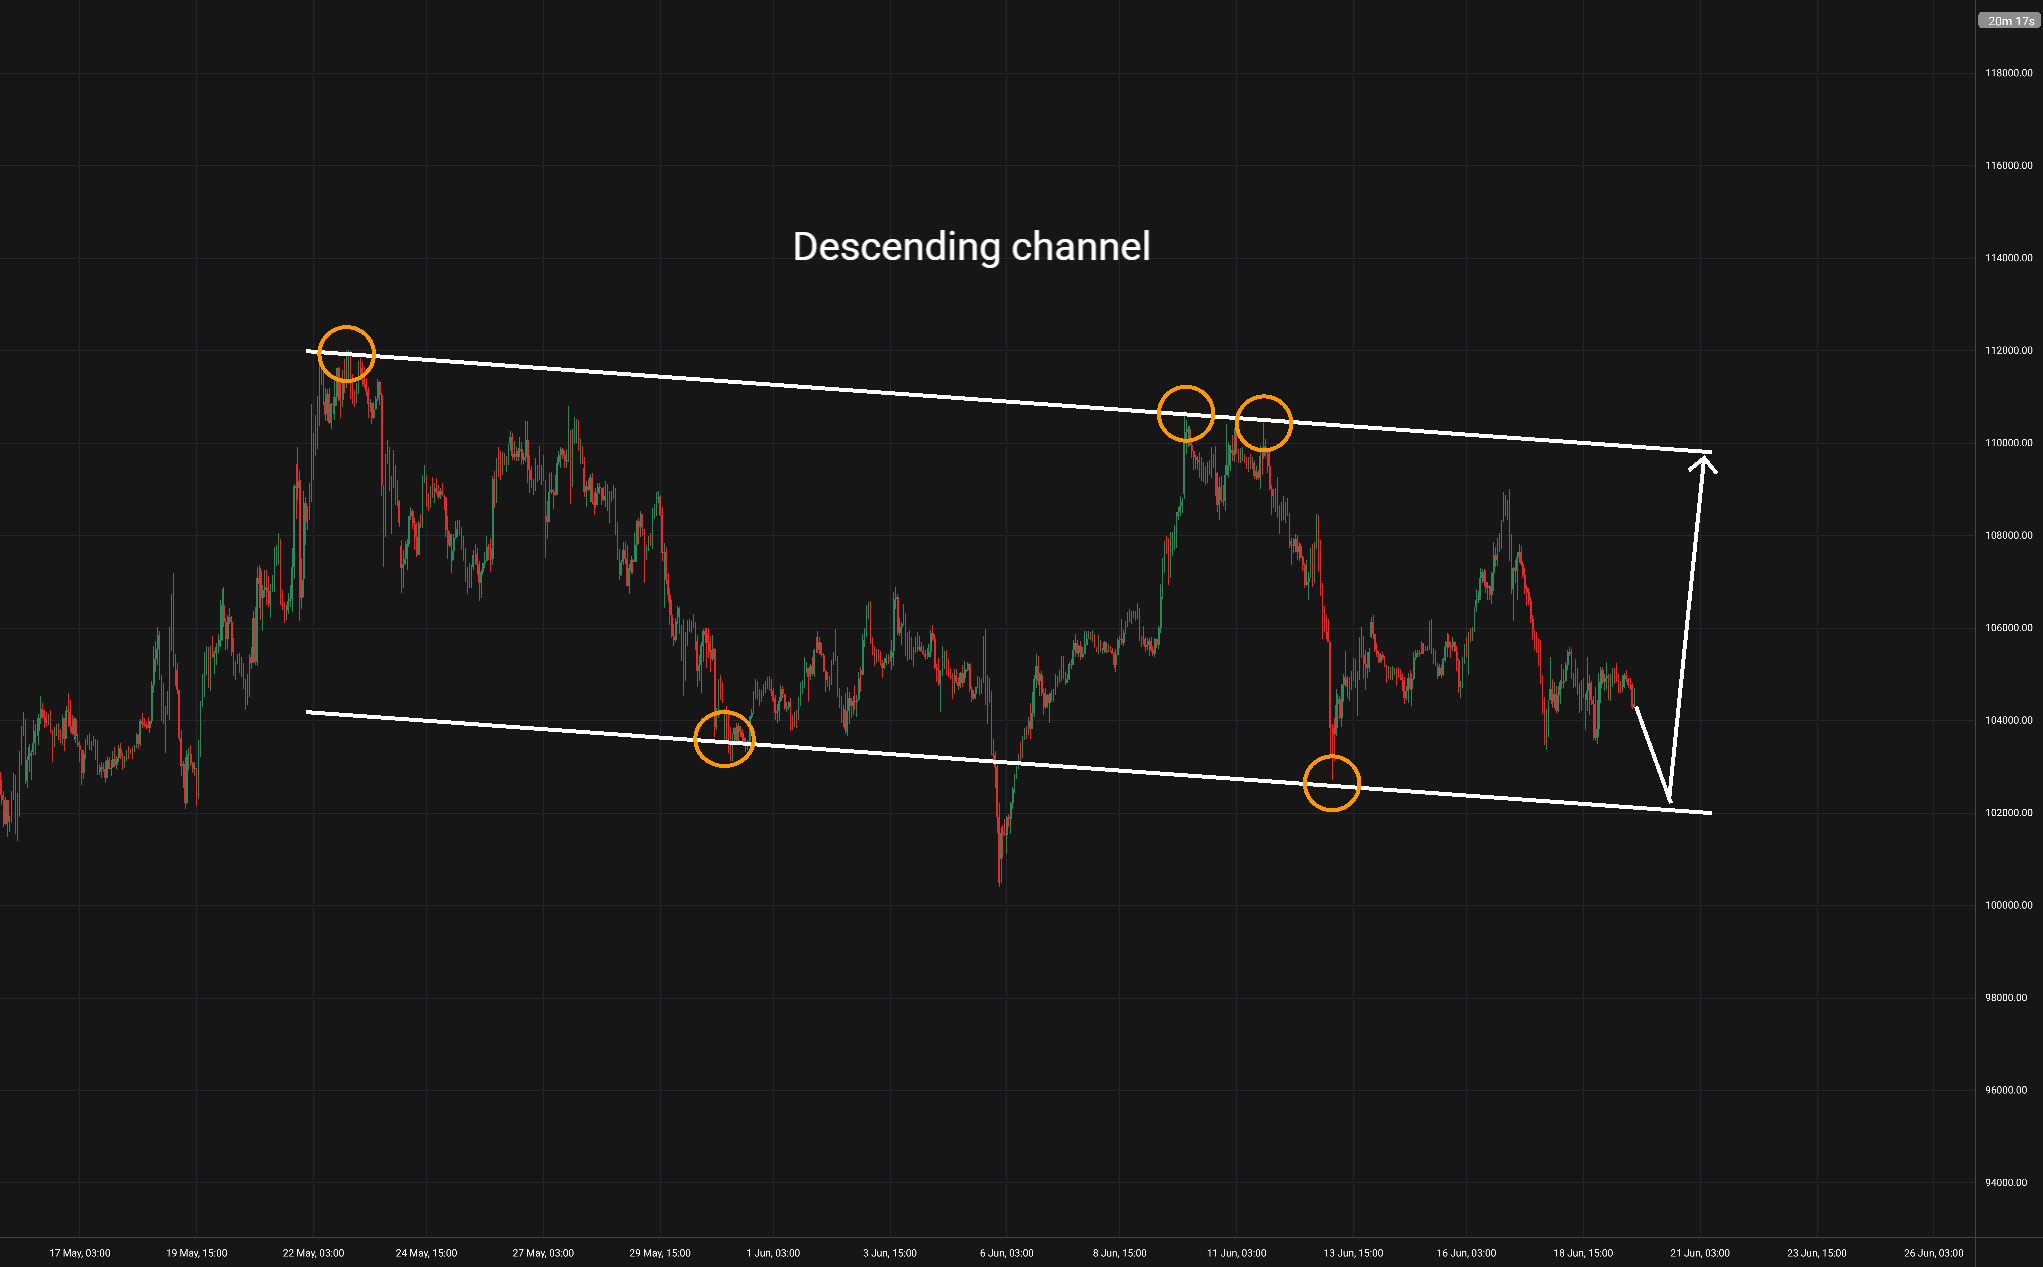Screen dimensions: 2043x1267
Task: Click the 94000.00 price axis label
Action: click(2008, 1183)
